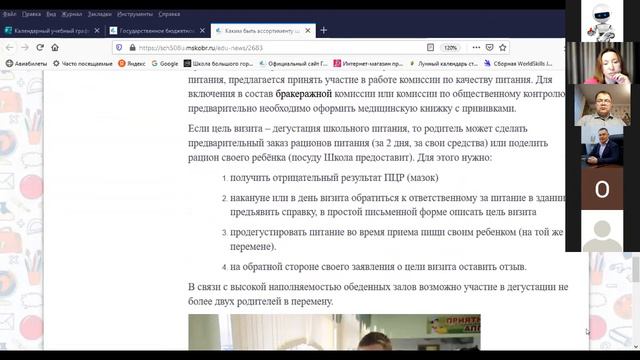Open the Авиабилеты bookmark
Image resolution: width=640 pixels, height=360 pixels.
click(x=27, y=64)
